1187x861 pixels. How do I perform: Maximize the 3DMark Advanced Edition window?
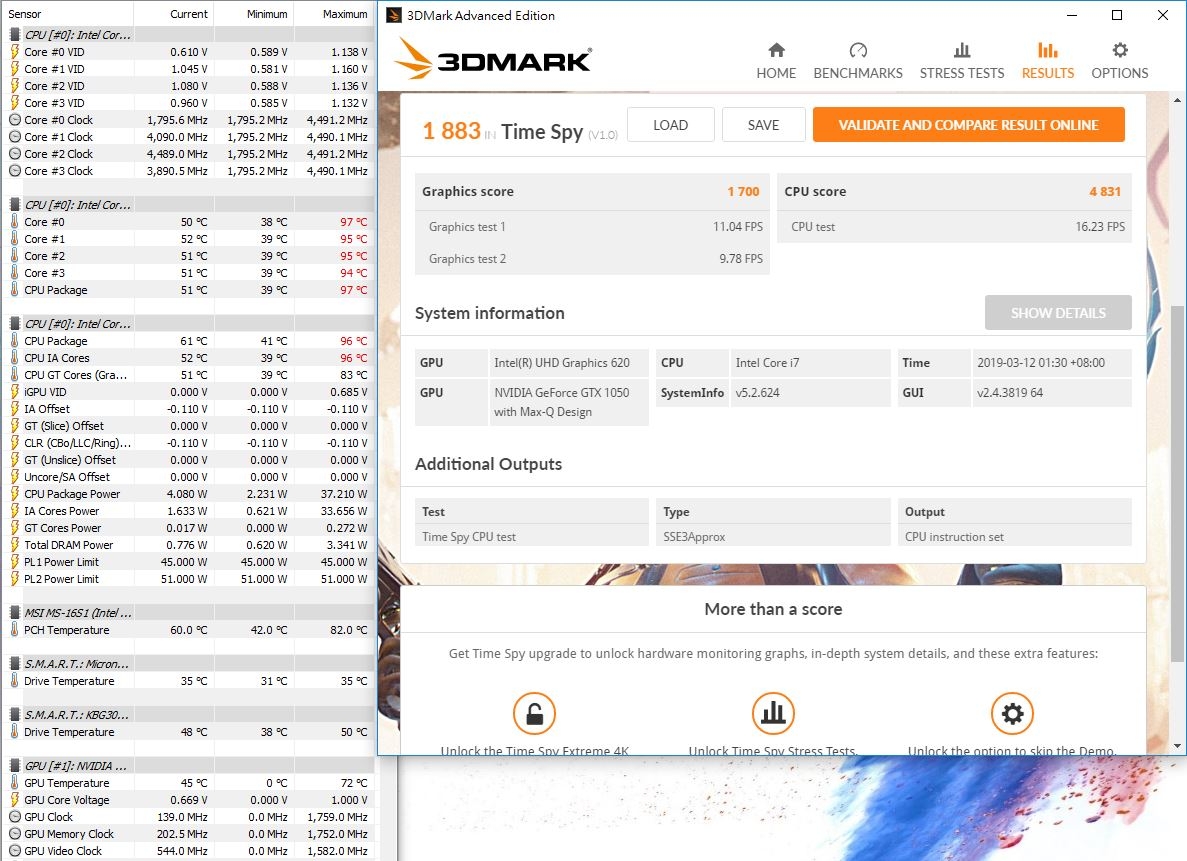coord(1117,15)
